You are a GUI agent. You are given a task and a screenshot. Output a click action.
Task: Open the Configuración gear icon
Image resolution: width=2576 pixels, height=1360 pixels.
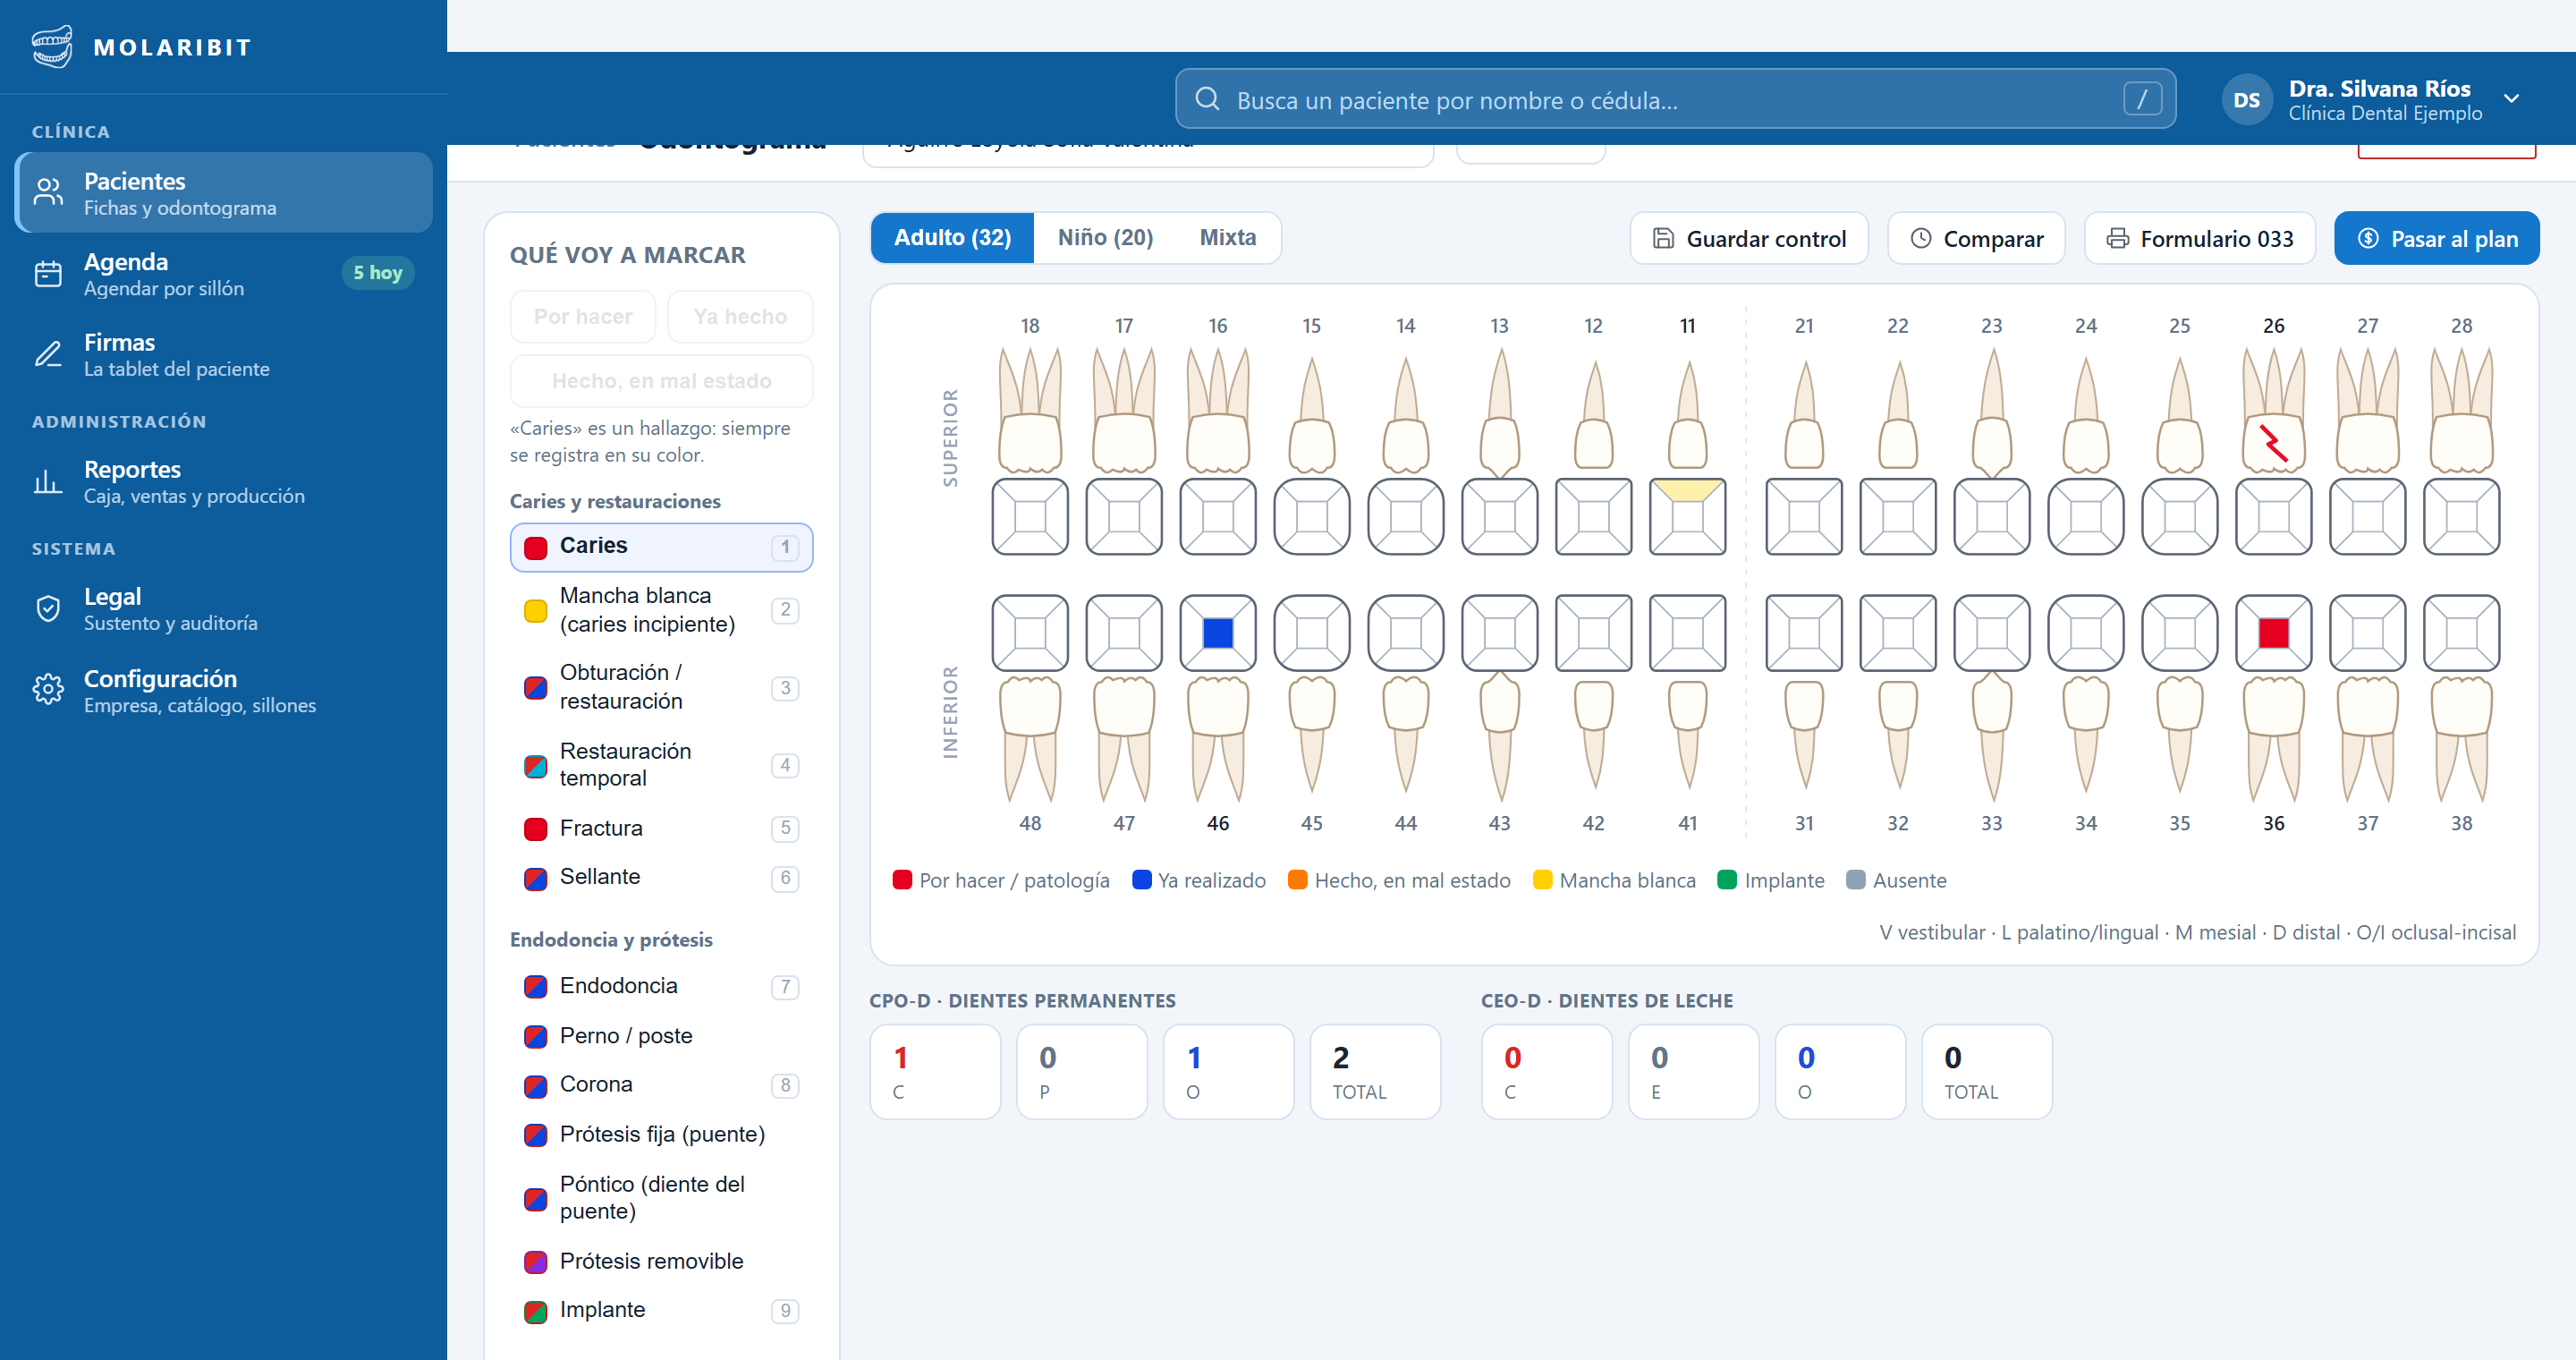pos(48,689)
